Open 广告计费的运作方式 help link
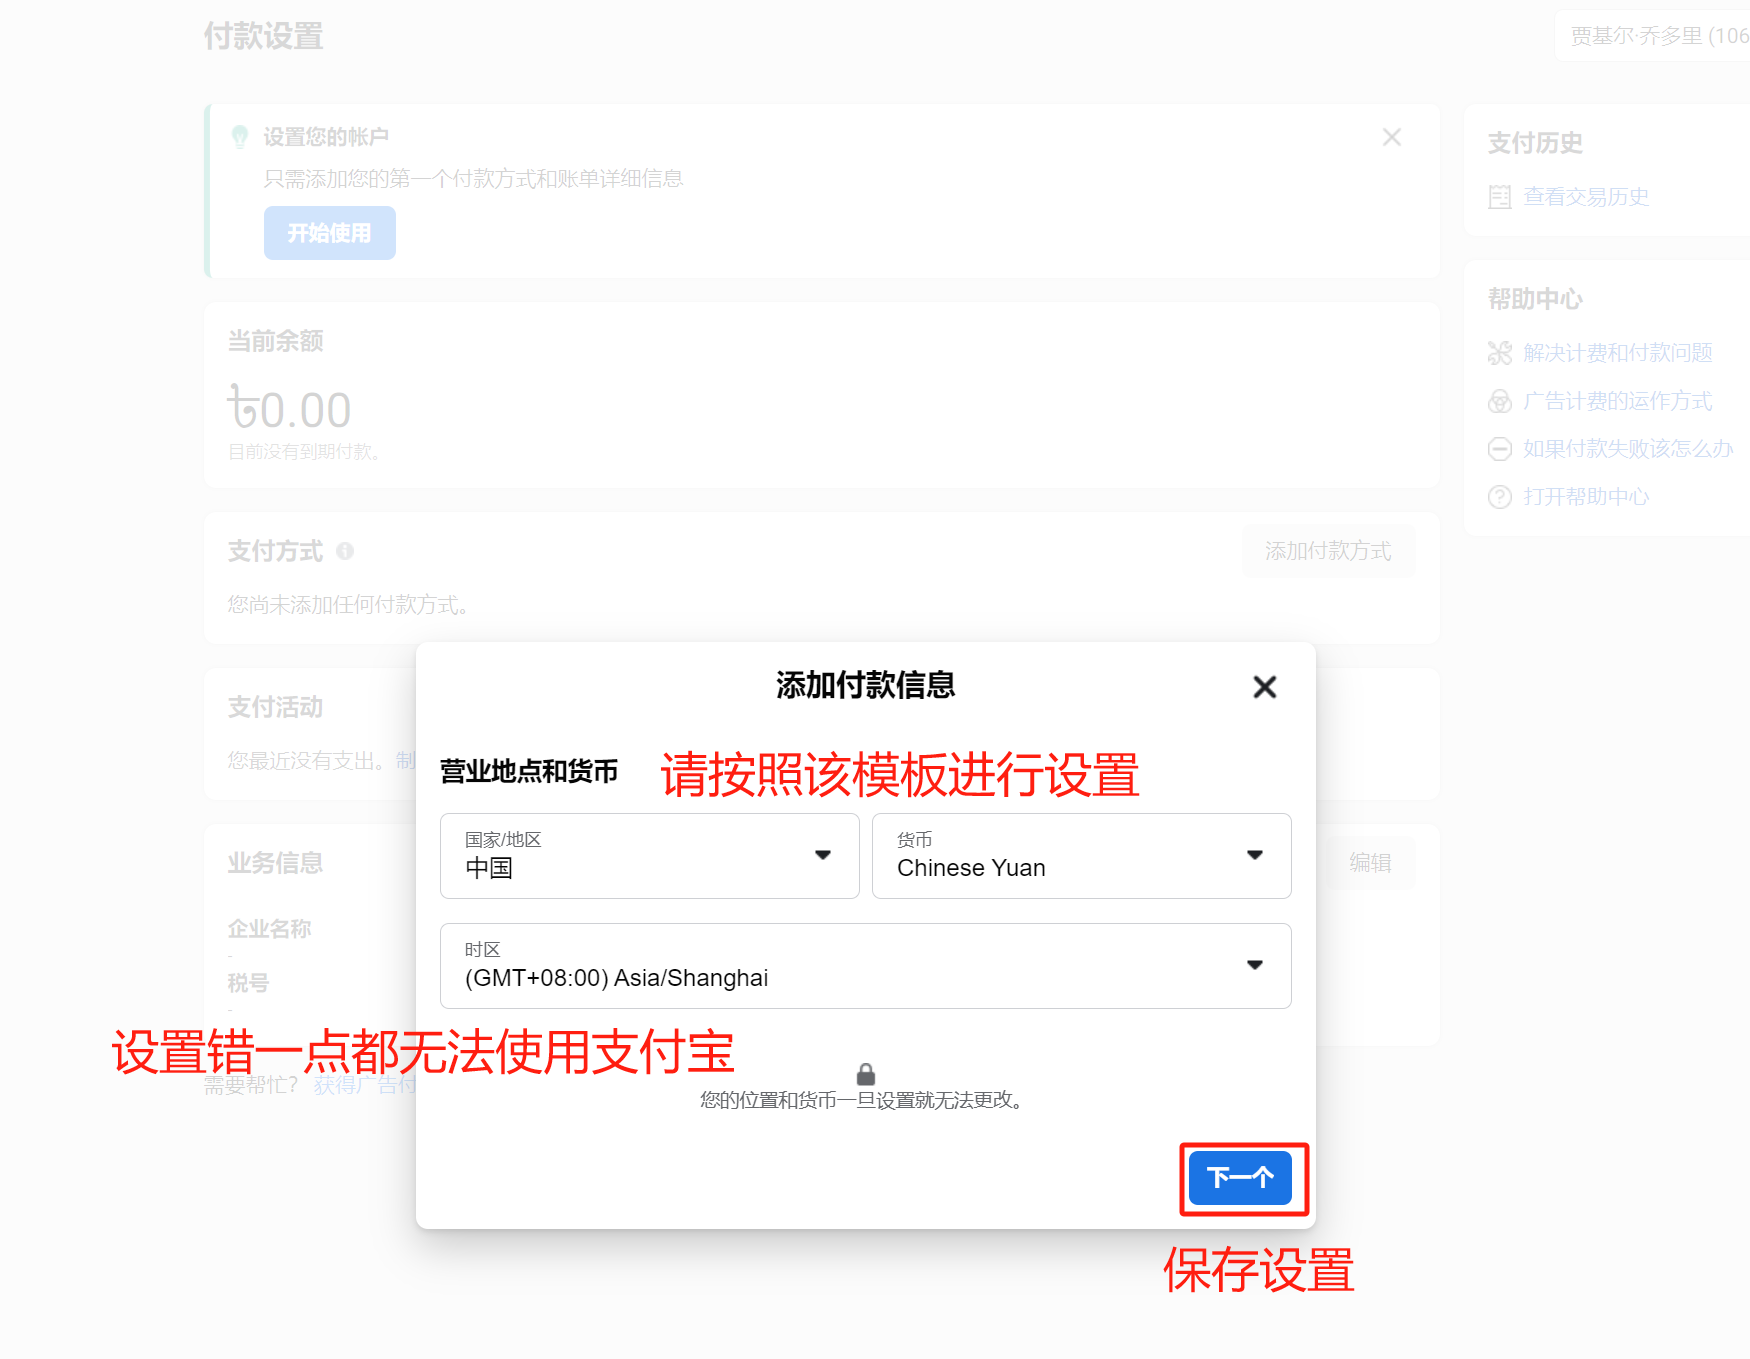 [x=1617, y=401]
